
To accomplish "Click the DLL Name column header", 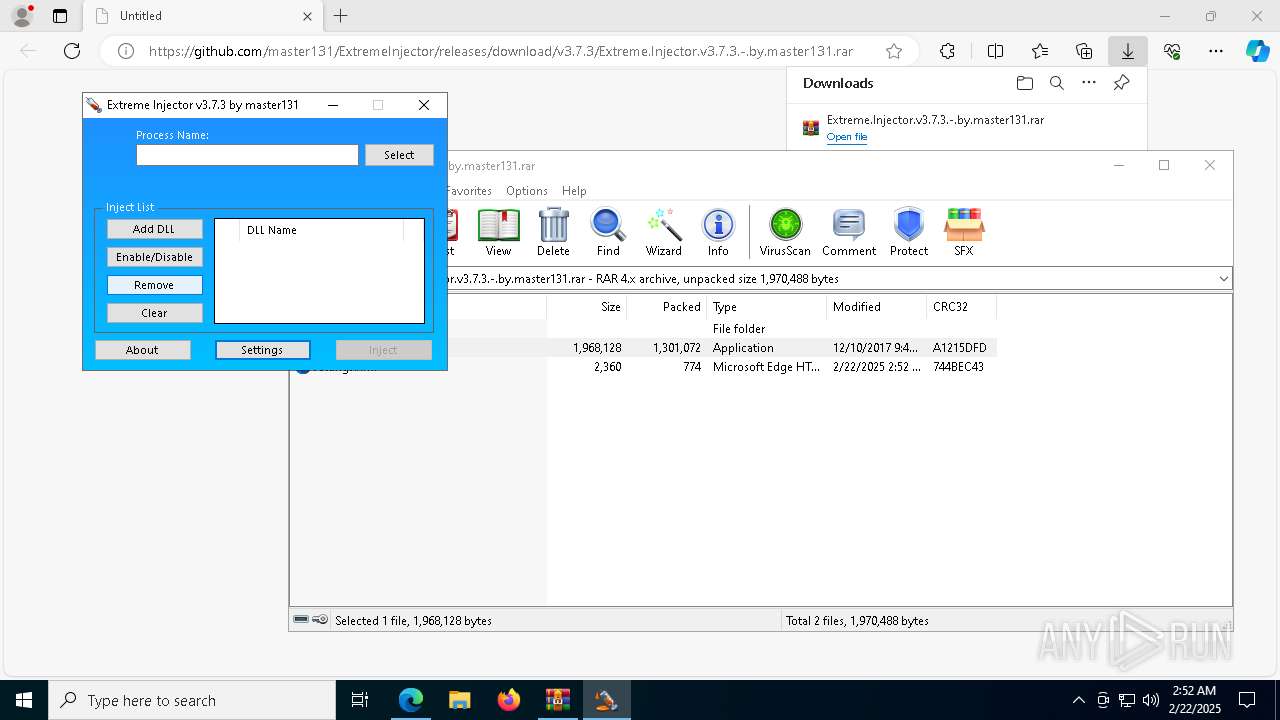I will pyautogui.click(x=321, y=230).
